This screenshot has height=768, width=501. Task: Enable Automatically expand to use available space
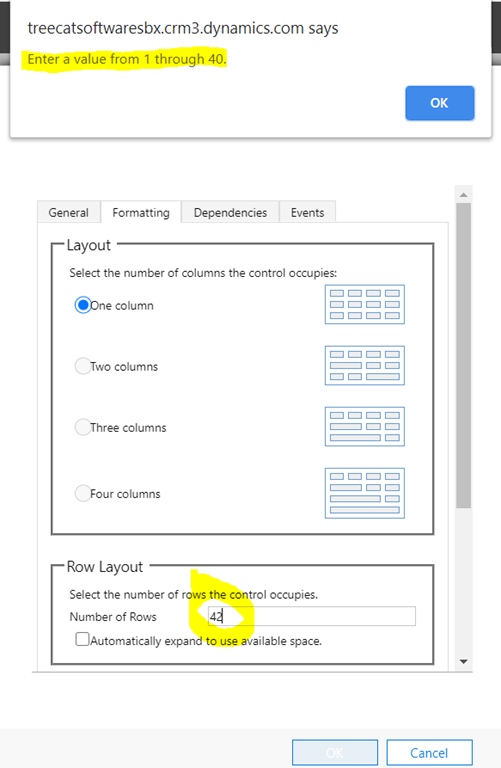[82, 639]
